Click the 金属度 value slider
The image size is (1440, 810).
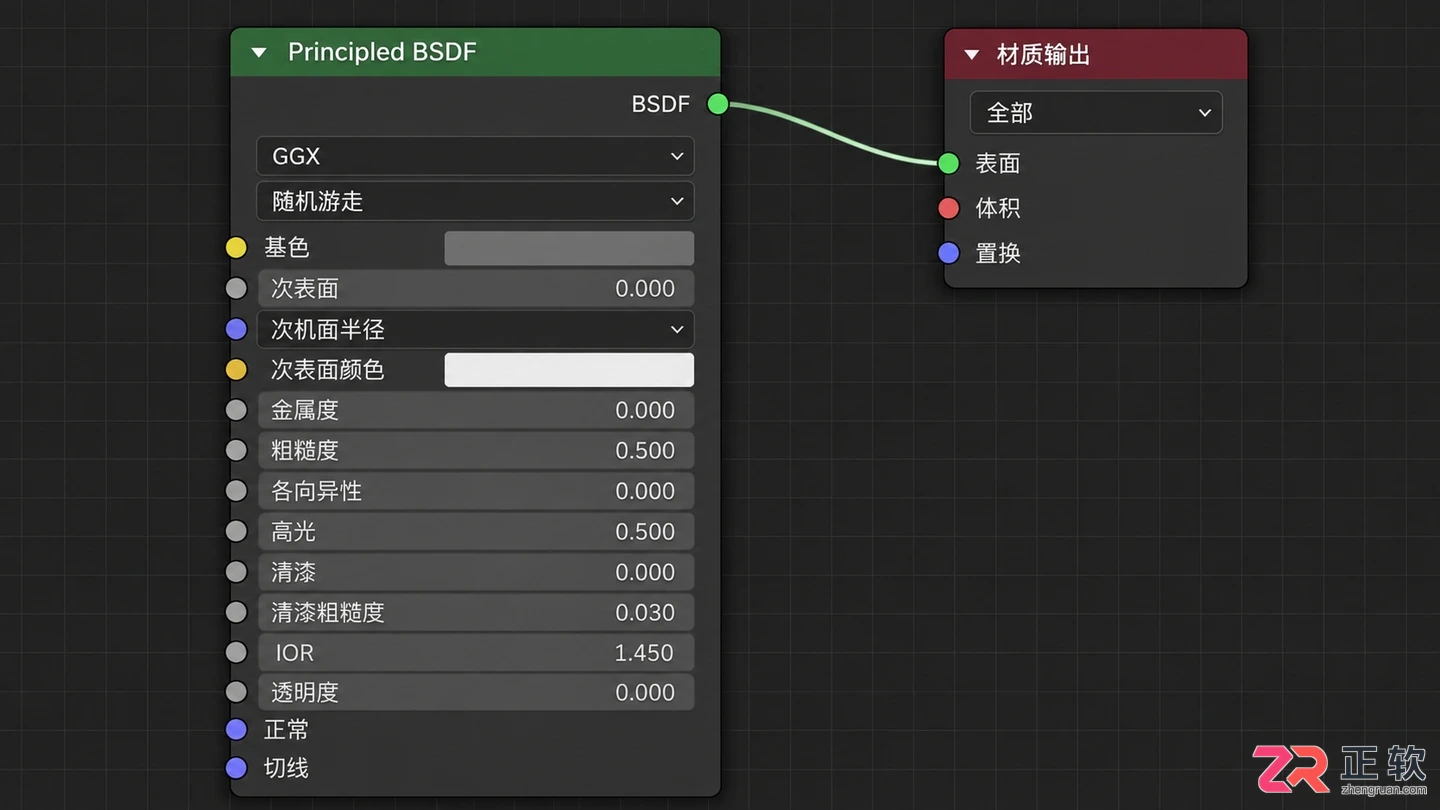pos(475,410)
